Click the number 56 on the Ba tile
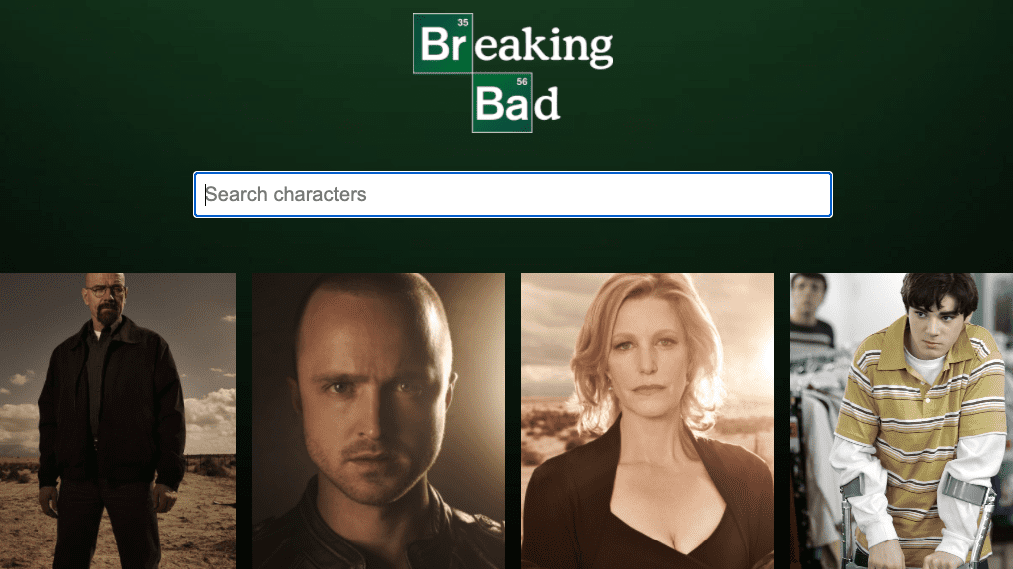 click(522, 82)
